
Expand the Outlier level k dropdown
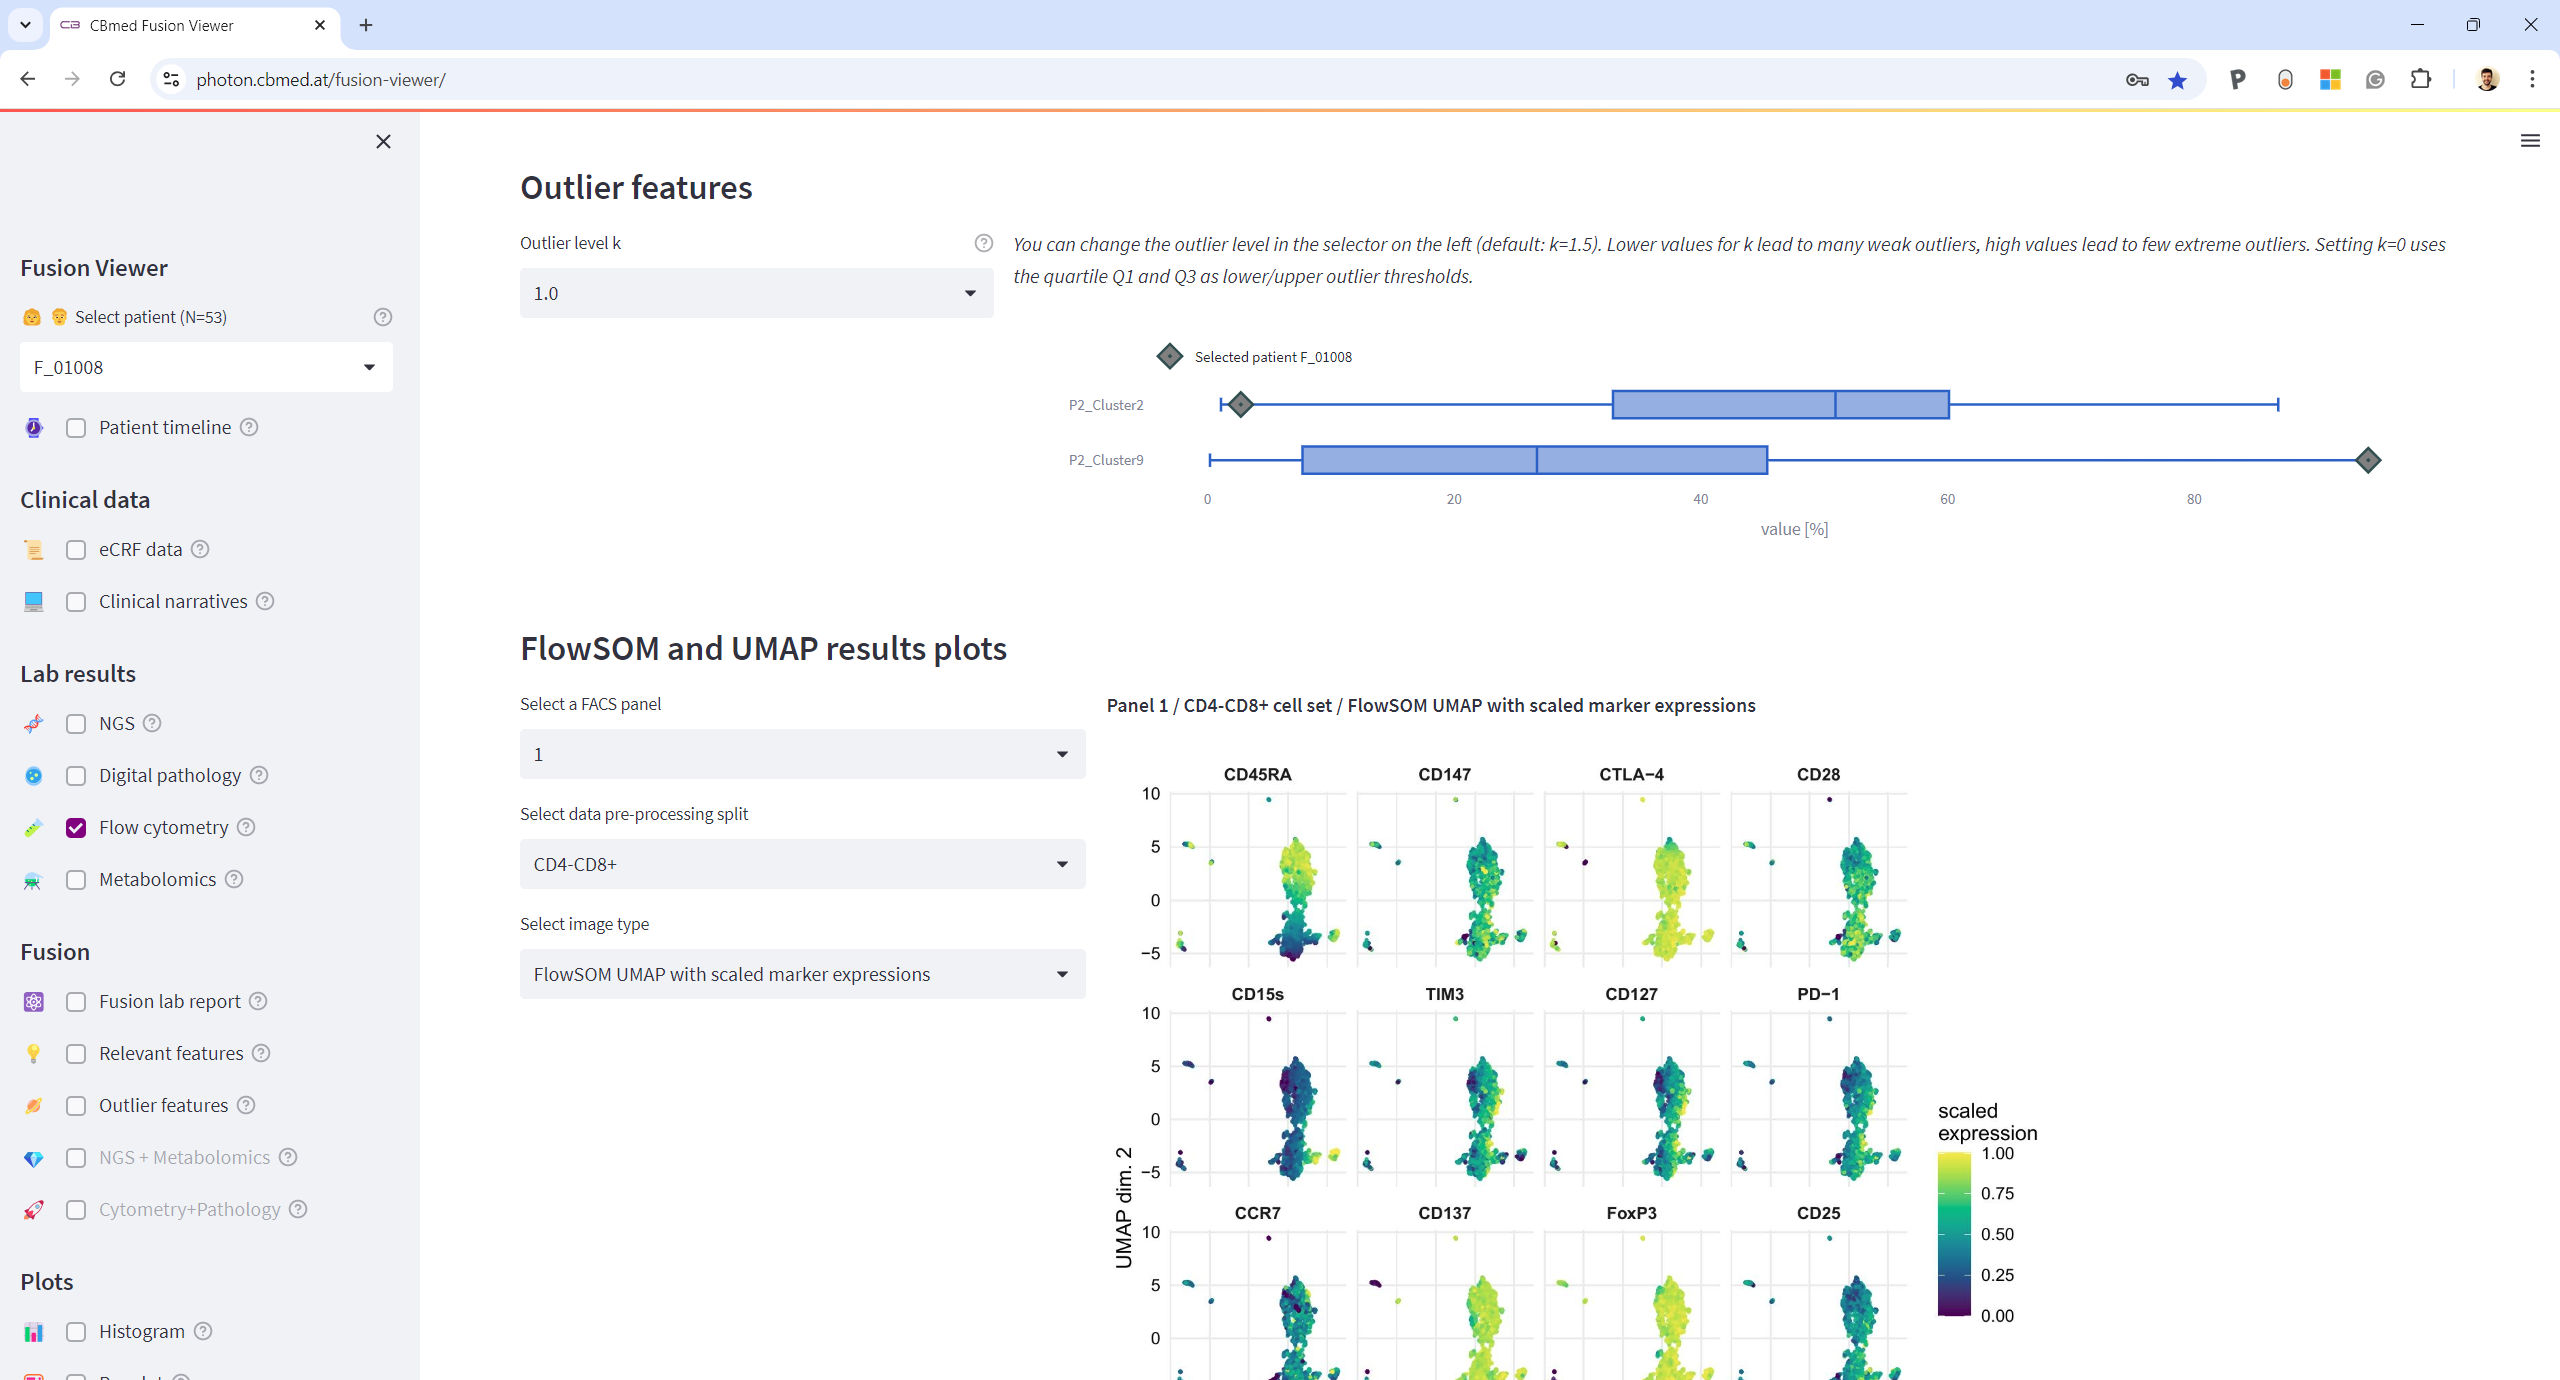756,293
